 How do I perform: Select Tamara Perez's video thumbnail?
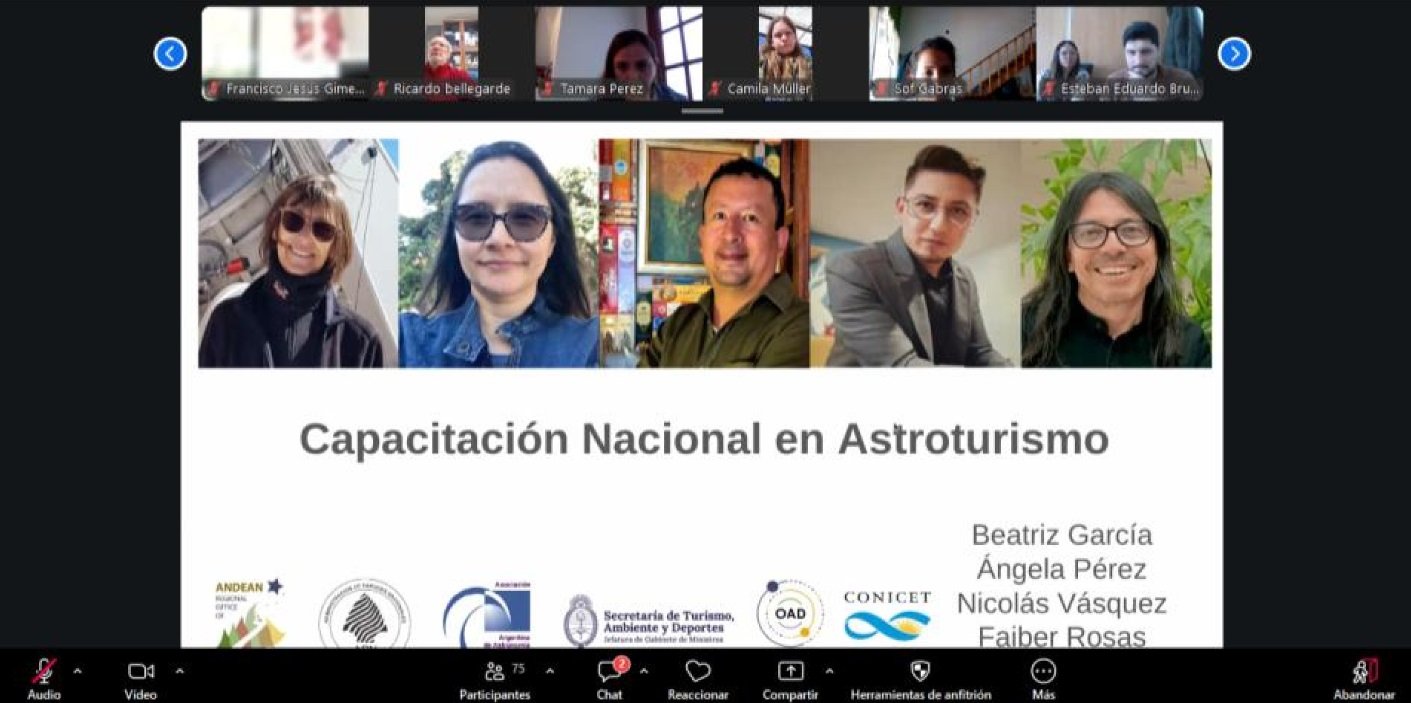coord(619,53)
